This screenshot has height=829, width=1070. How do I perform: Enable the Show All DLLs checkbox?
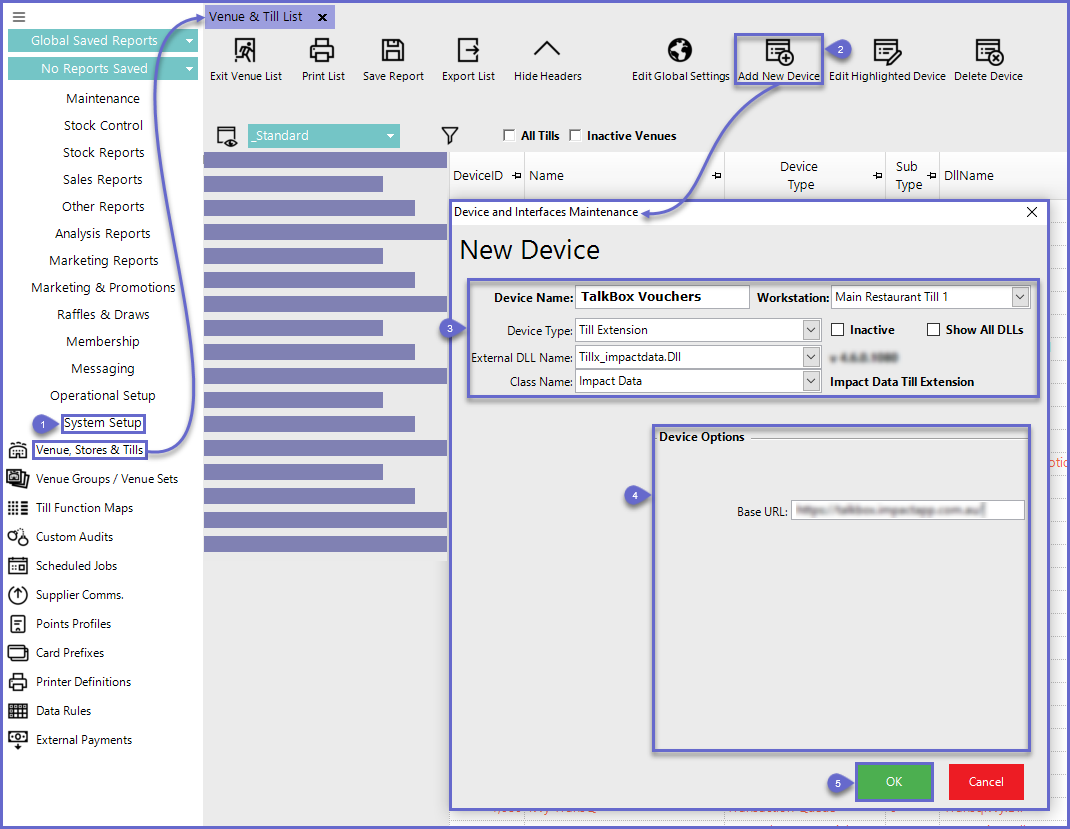[x=934, y=330]
